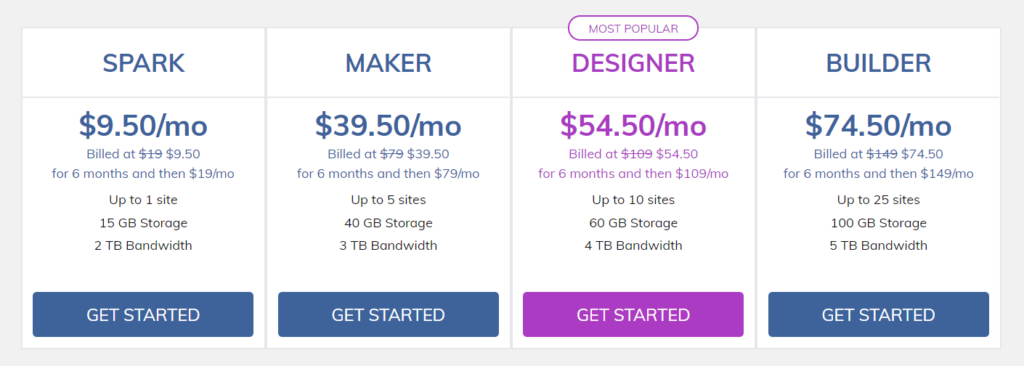The image size is (1024, 366).
Task: Click GET STARTED under the Spark plan
Action: pos(143,314)
